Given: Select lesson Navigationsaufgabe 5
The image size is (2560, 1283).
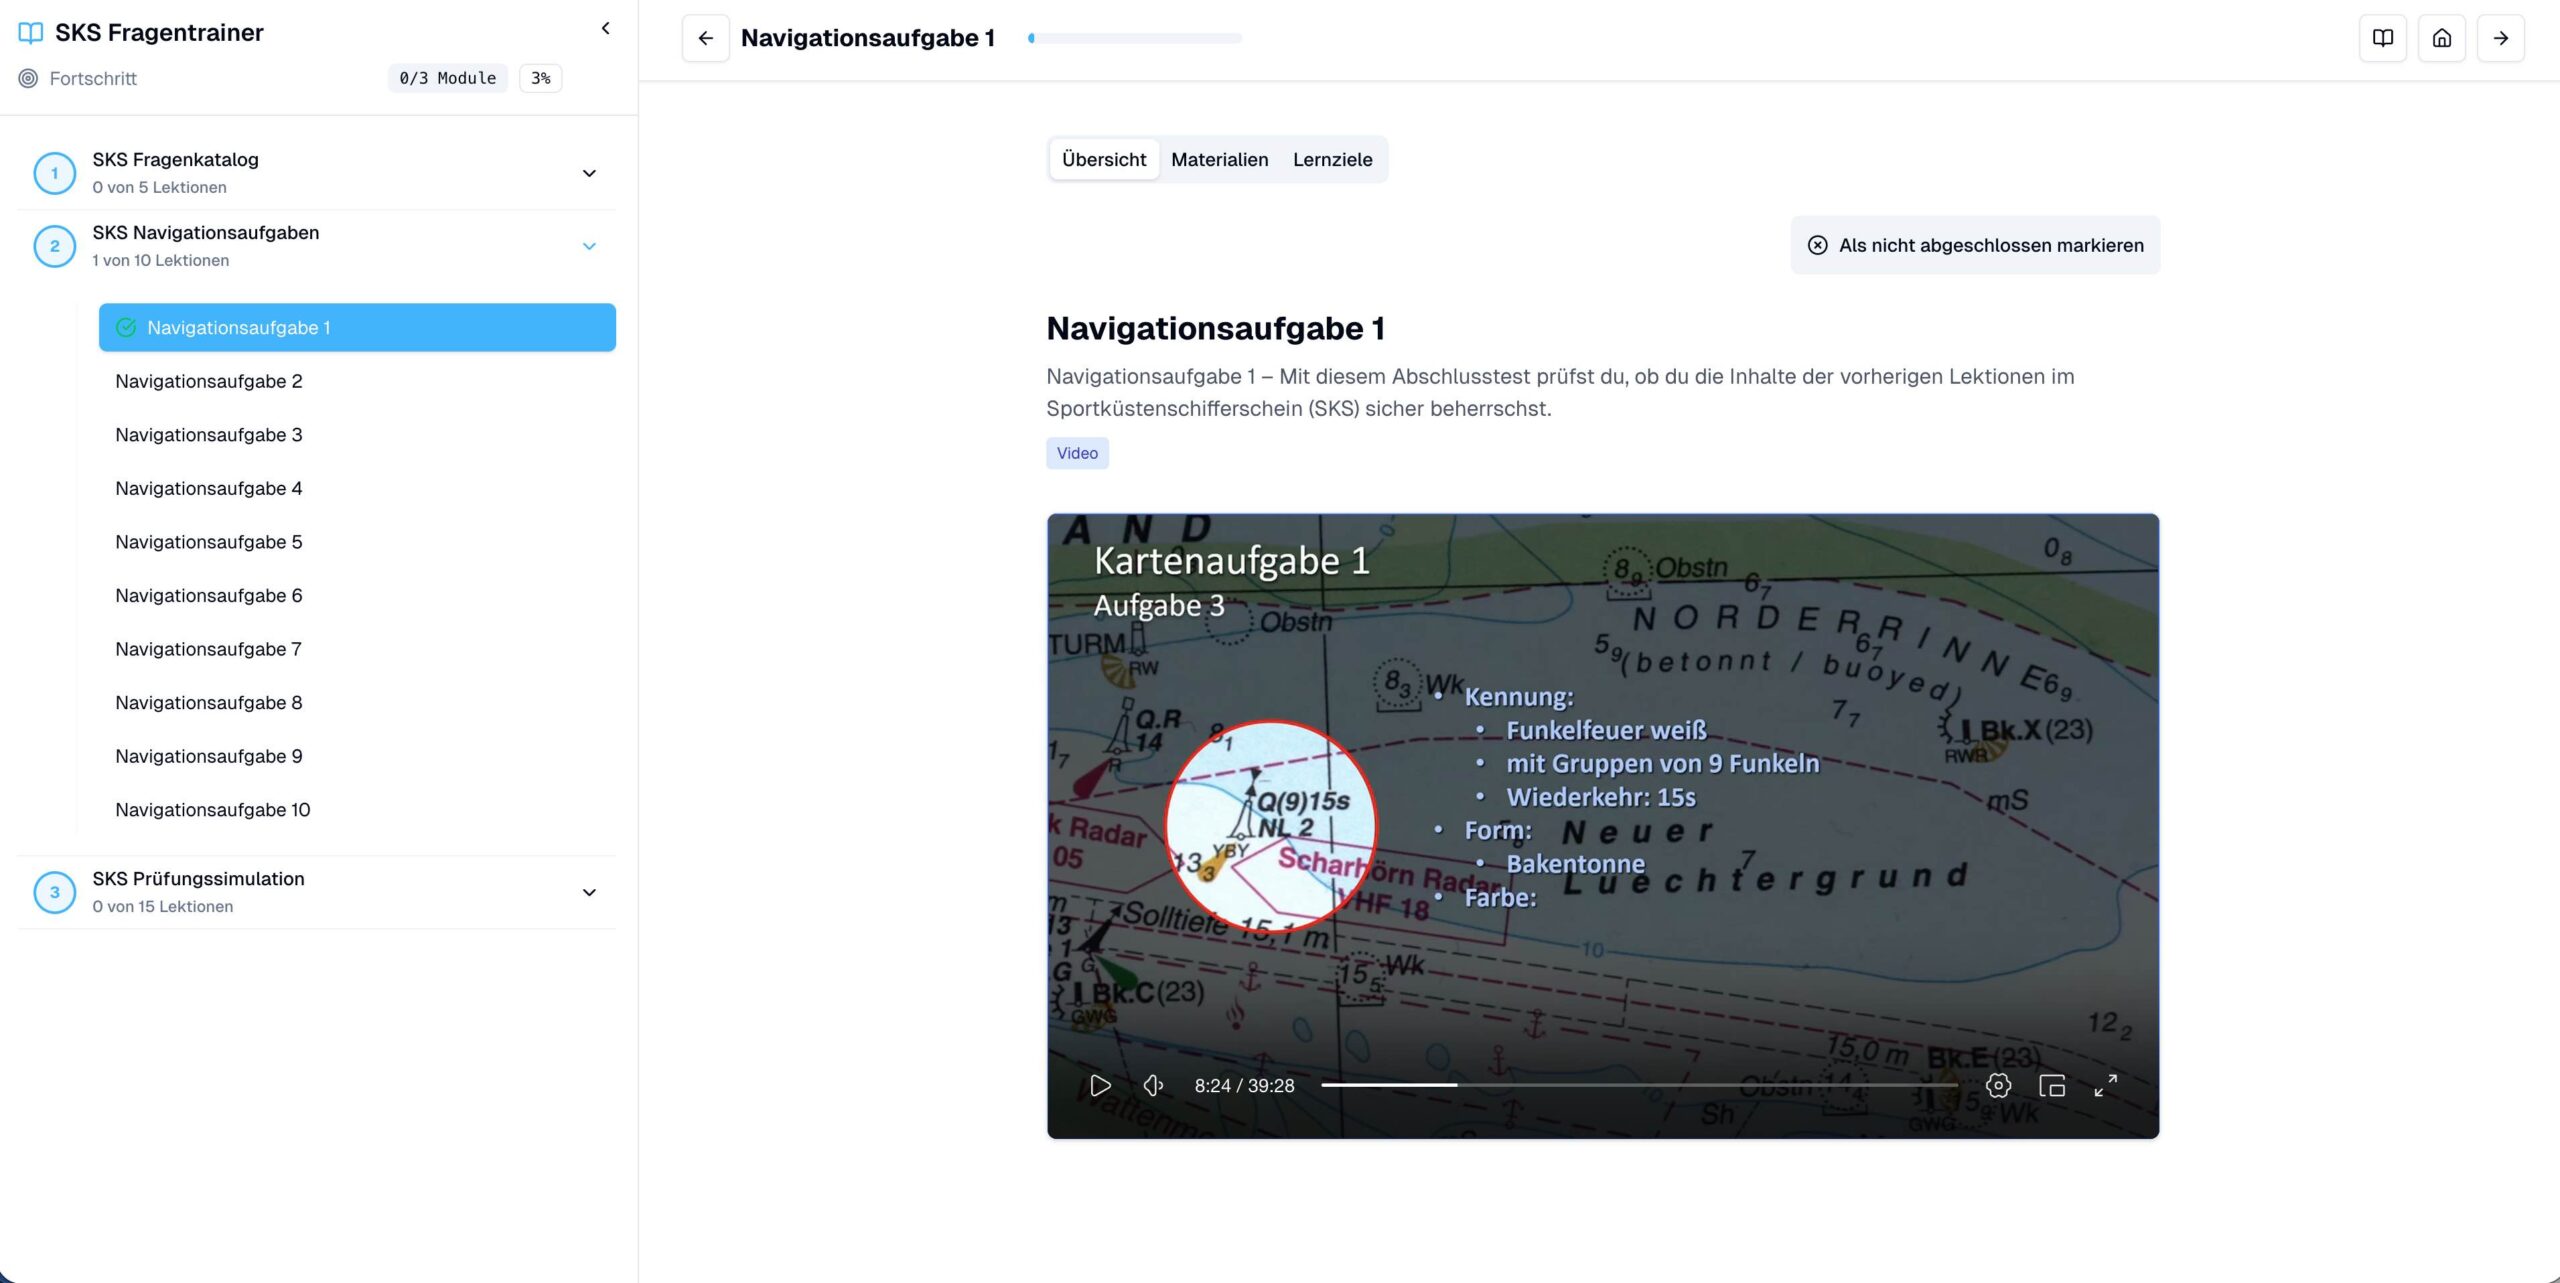Looking at the screenshot, I should (x=208, y=541).
